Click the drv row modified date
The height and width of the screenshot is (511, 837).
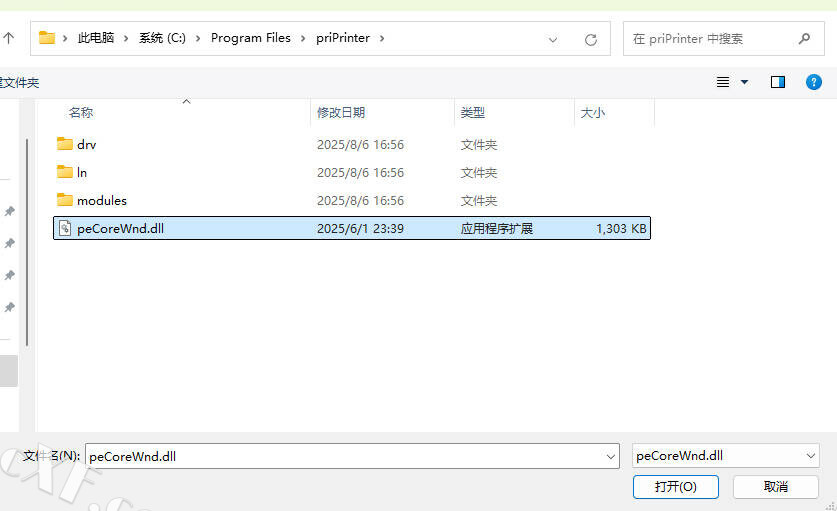click(360, 145)
